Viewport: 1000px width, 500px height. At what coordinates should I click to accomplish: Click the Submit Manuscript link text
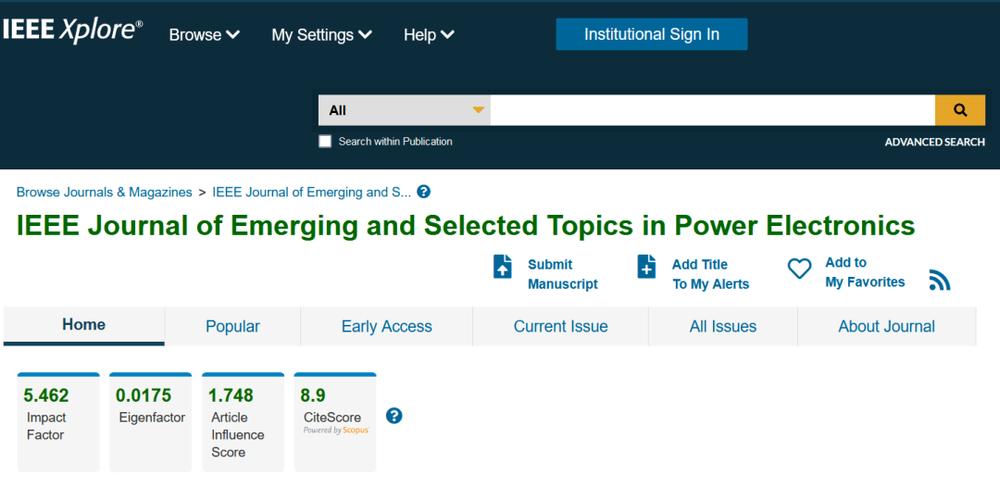point(562,274)
